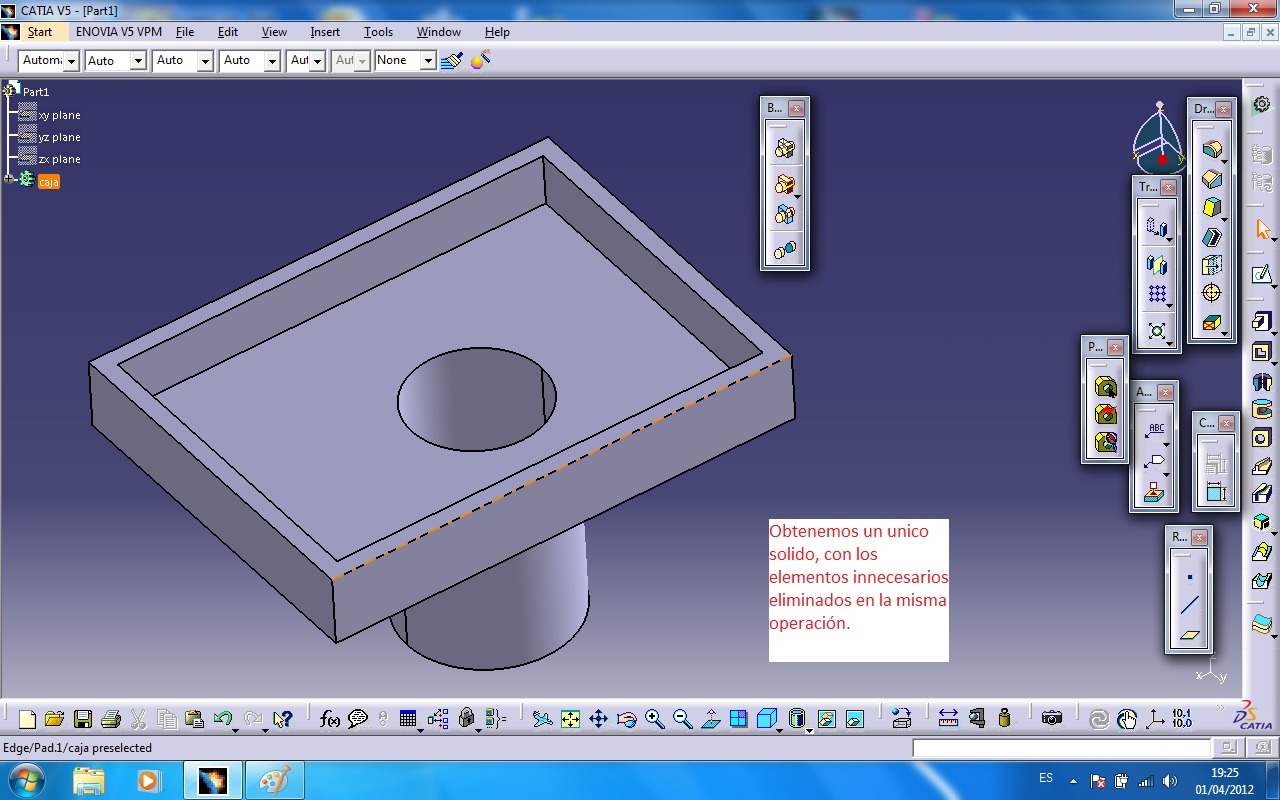Toggle the Select arrow tool
This screenshot has height=800, width=1280.
(x=1262, y=230)
